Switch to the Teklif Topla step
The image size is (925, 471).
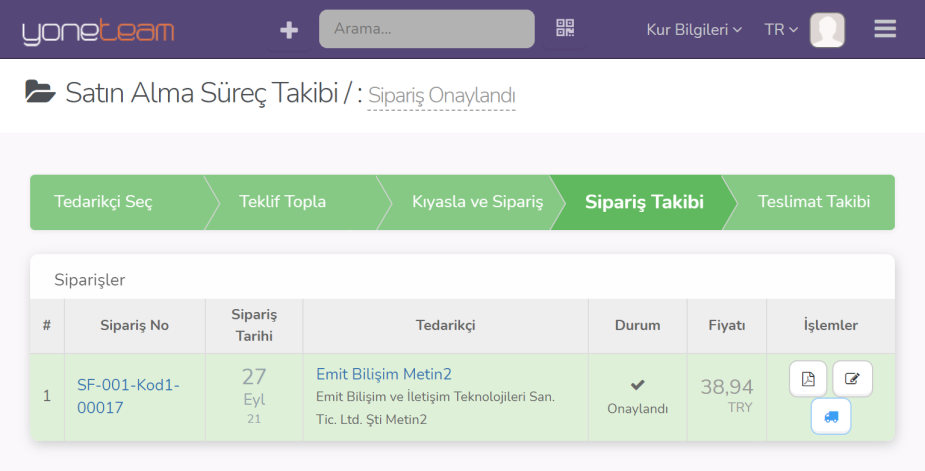pyautogui.click(x=283, y=202)
